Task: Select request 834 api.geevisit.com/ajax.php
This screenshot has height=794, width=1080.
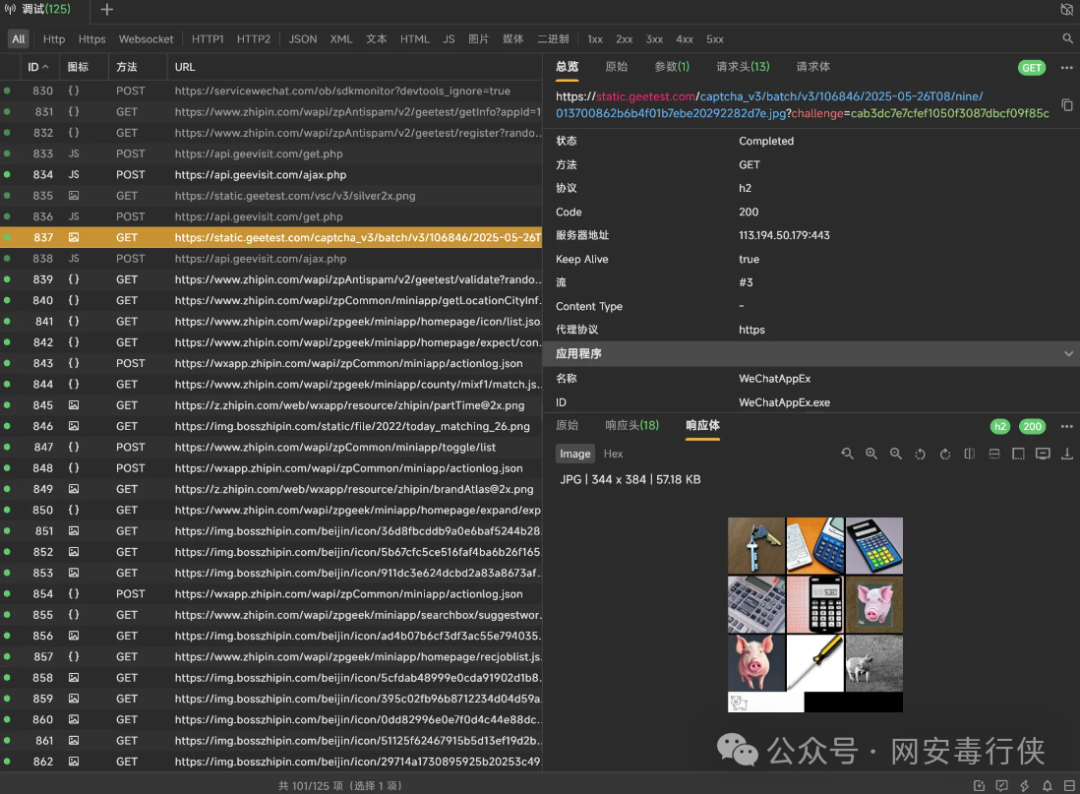Action: (x=271, y=175)
